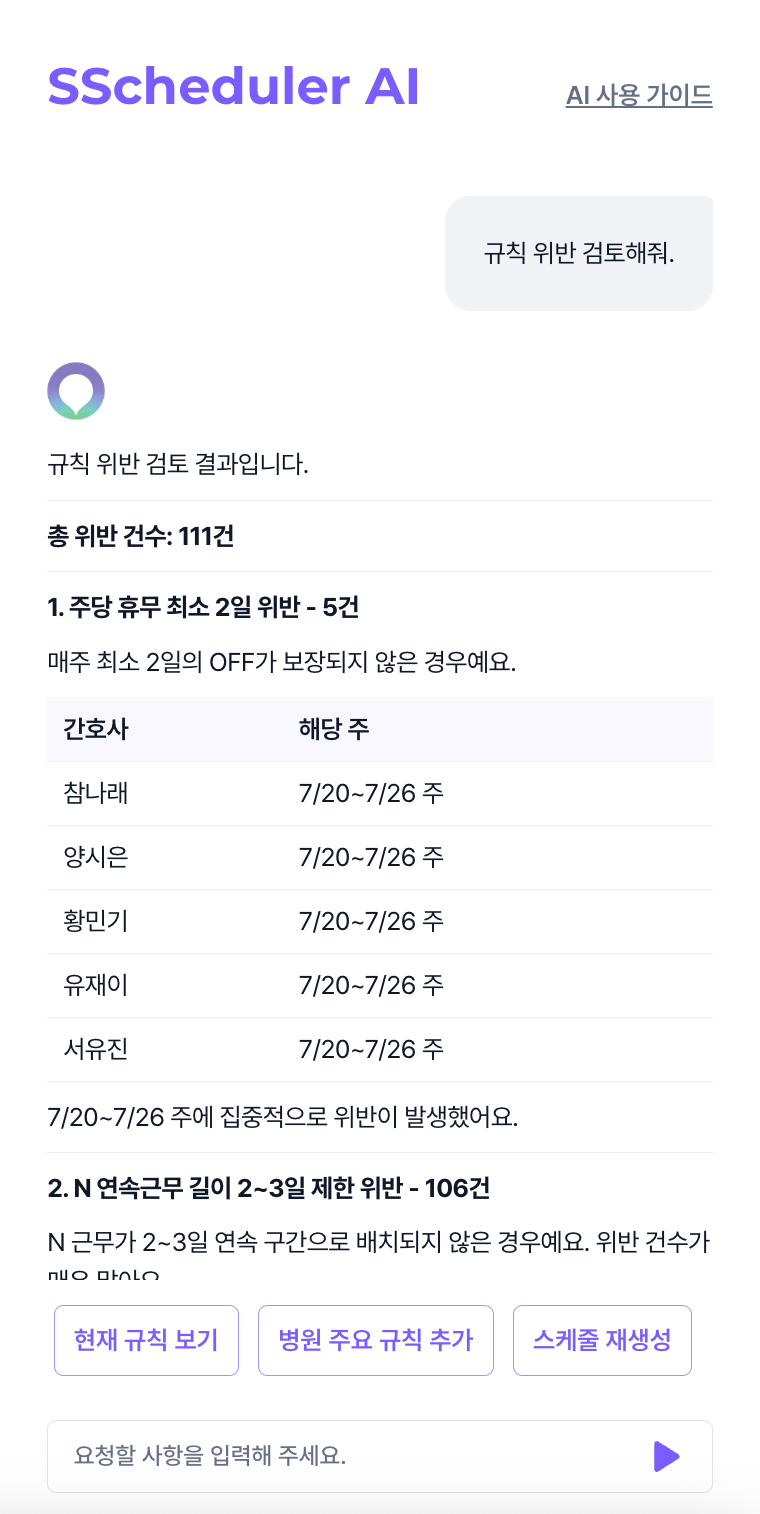The height and width of the screenshot is (1514, 760).
Task: Click the user message bubble 규칙 위반 검토해줘
Action: pos(579,253)
